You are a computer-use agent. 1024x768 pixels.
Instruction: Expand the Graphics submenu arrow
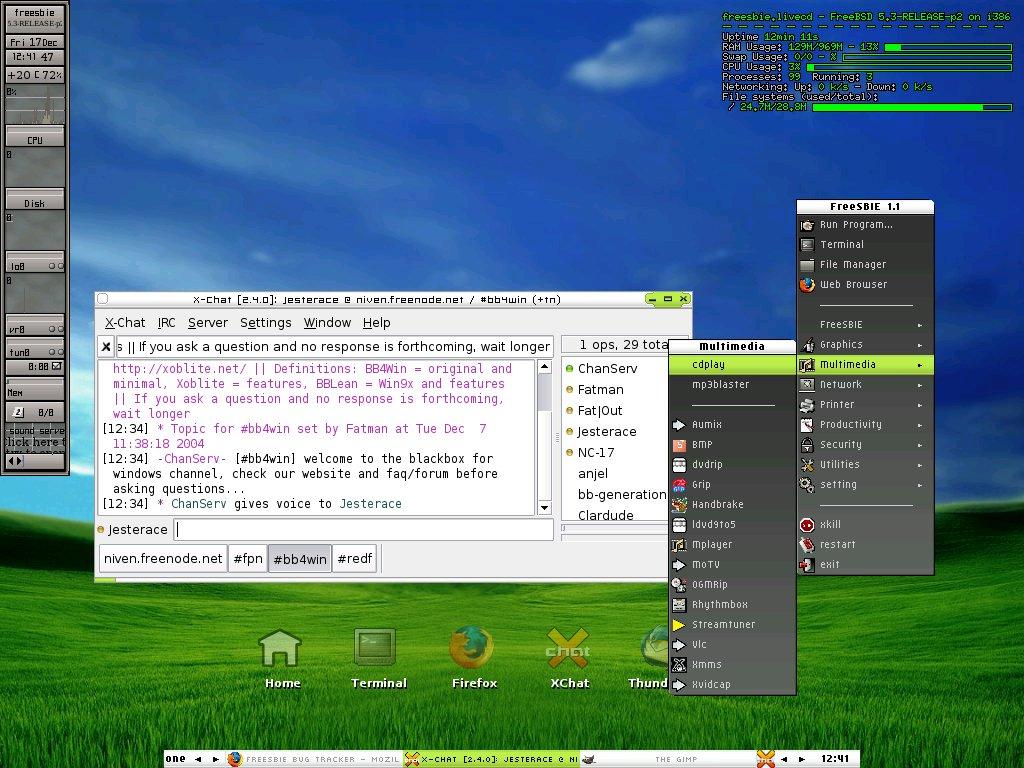click(920, 345)
